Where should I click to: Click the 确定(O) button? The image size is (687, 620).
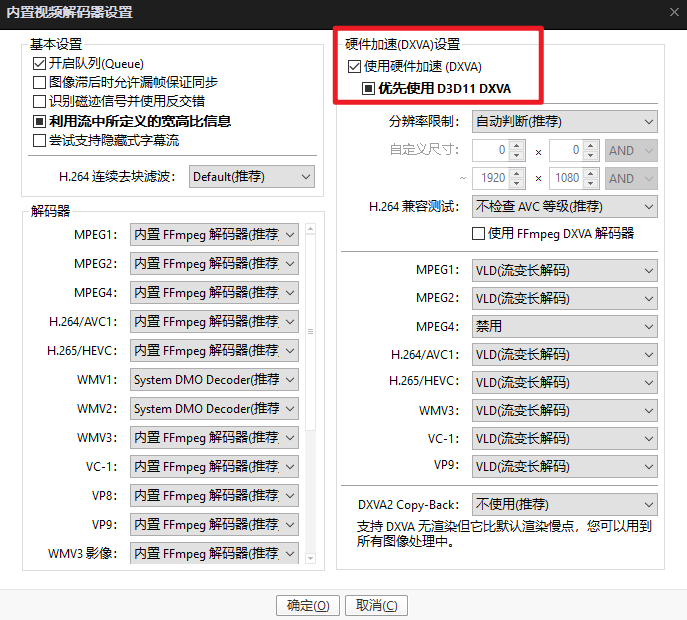pos(307,605)
